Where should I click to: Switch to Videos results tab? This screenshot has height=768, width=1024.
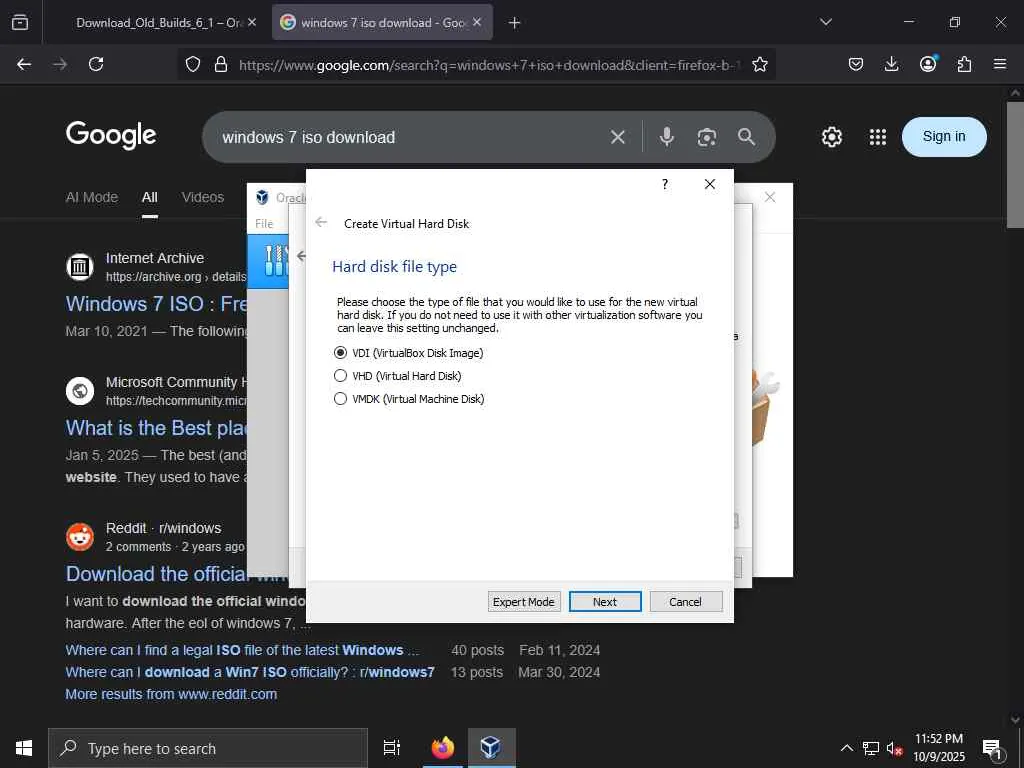pos(202,197)
